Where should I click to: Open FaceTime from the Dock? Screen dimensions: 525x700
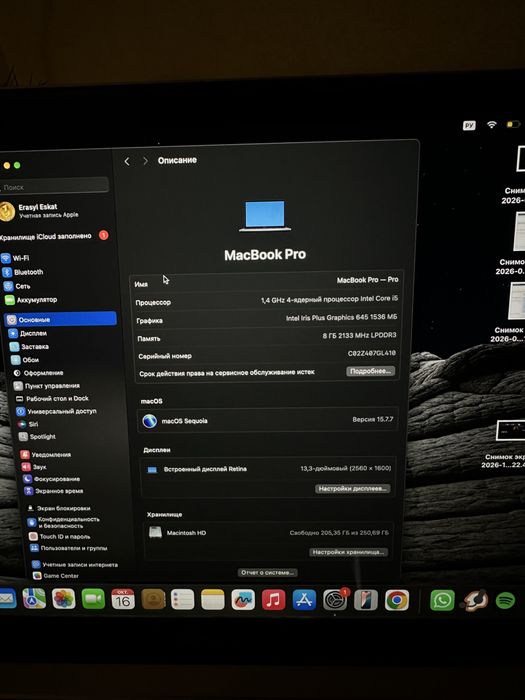click(93, 599)
